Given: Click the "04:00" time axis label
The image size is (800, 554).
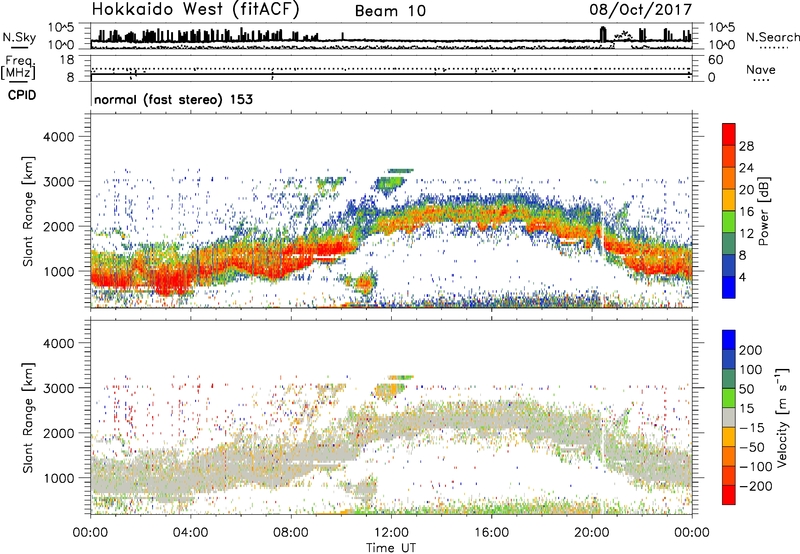Looking at the screenshot, I should coord(191,533).
